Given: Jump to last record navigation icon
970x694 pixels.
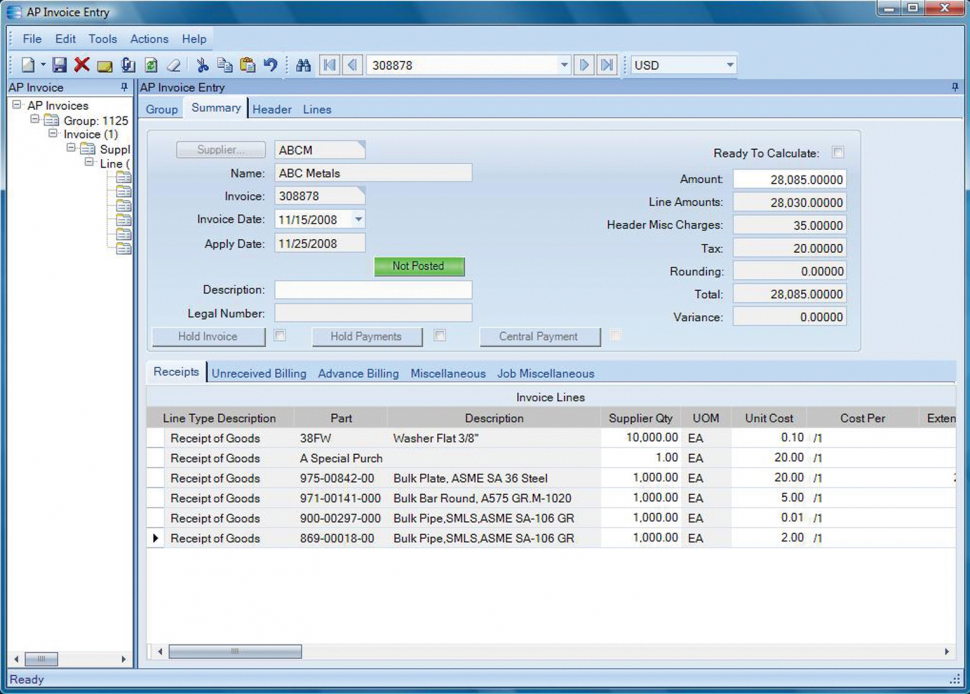Looking at the screenshot, I should click(607, 65).
